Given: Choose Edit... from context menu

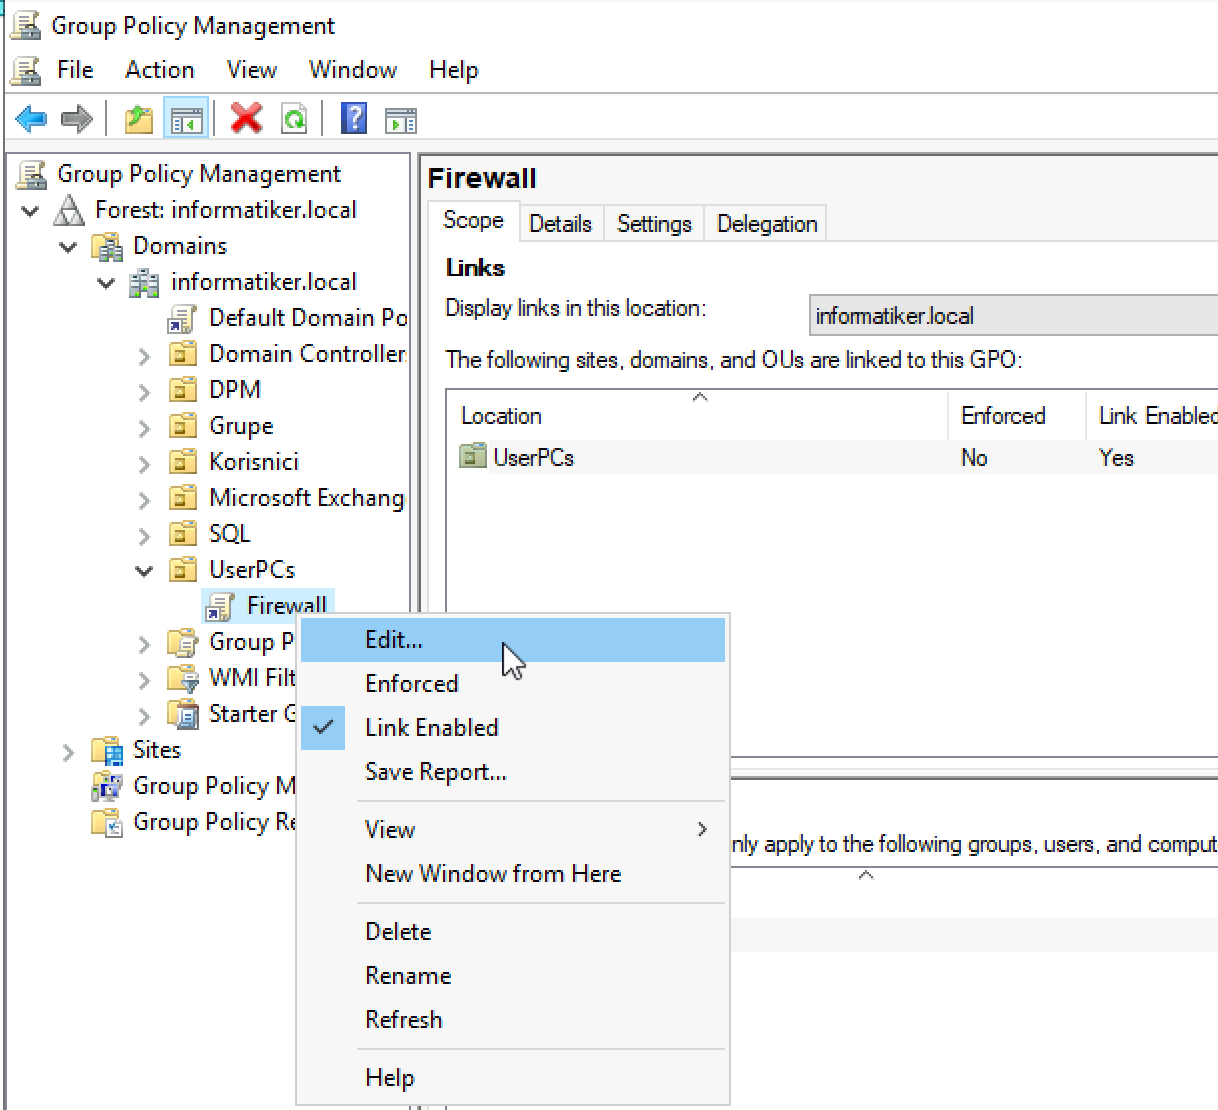Looking at the screenshot, I should point(513,640).
